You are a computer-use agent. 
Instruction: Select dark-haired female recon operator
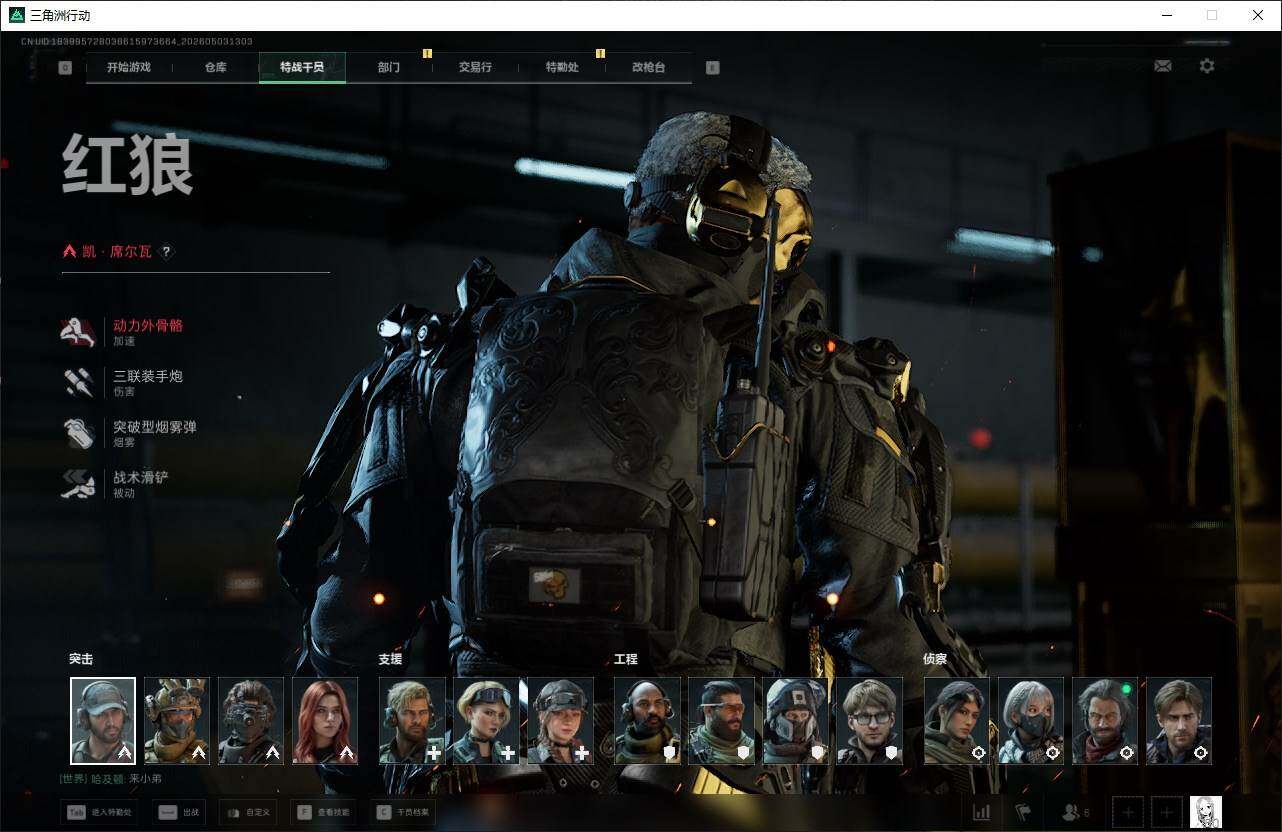pos(957,721)
